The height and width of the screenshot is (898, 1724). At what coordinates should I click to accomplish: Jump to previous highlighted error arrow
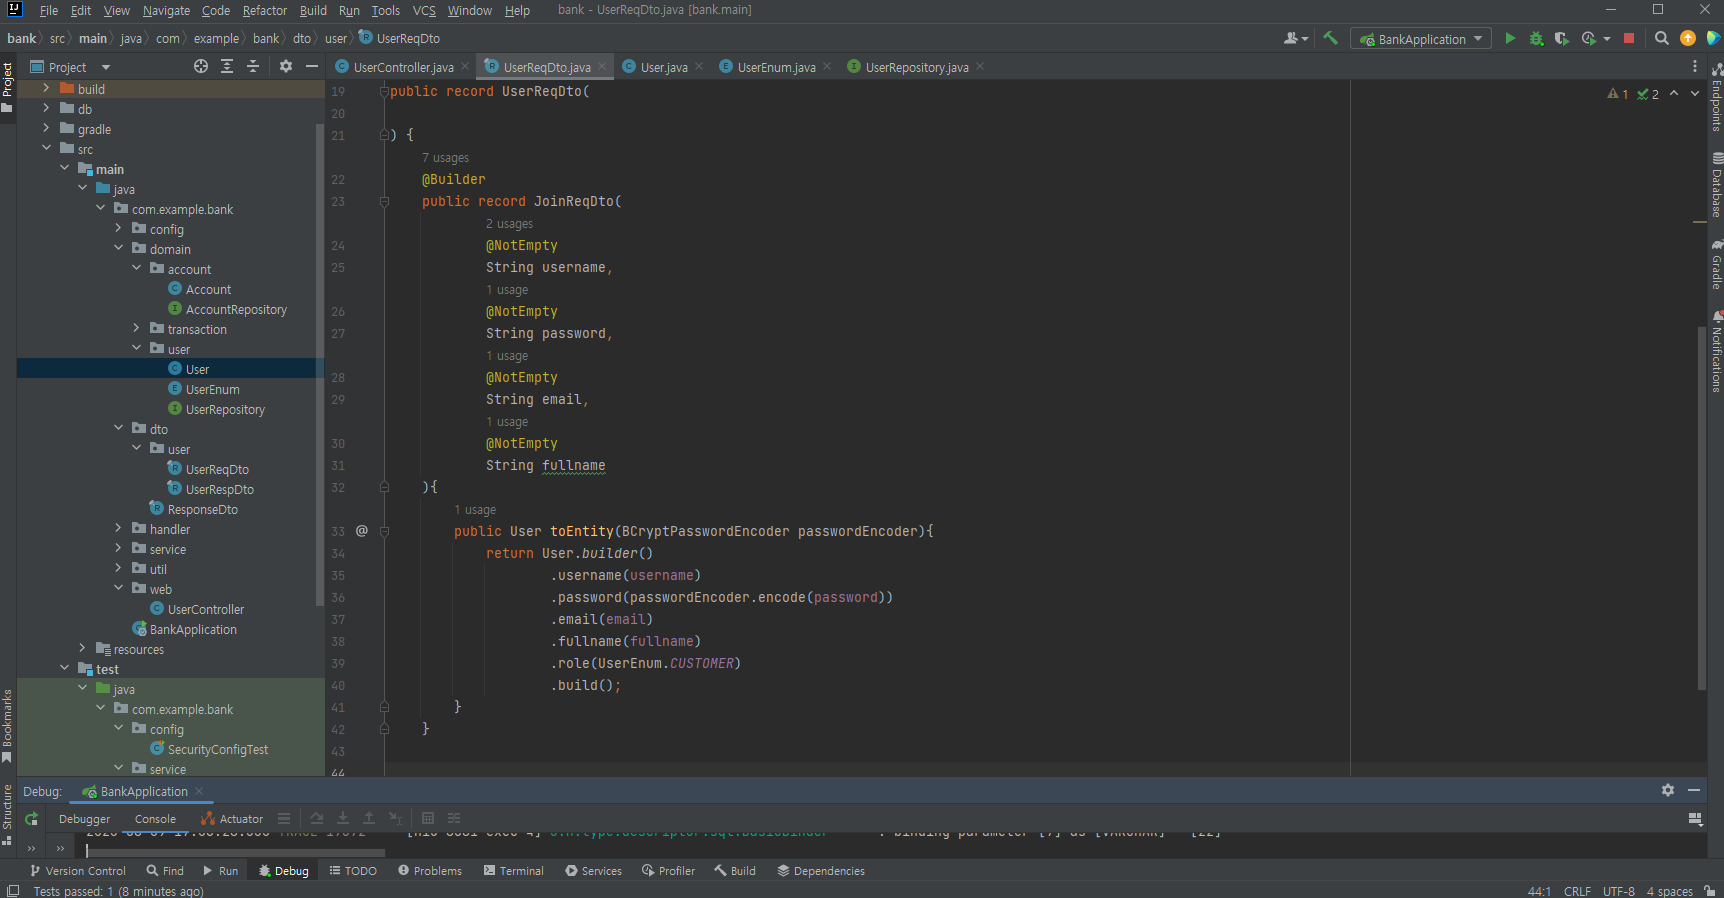click(x=1674, y=93)
